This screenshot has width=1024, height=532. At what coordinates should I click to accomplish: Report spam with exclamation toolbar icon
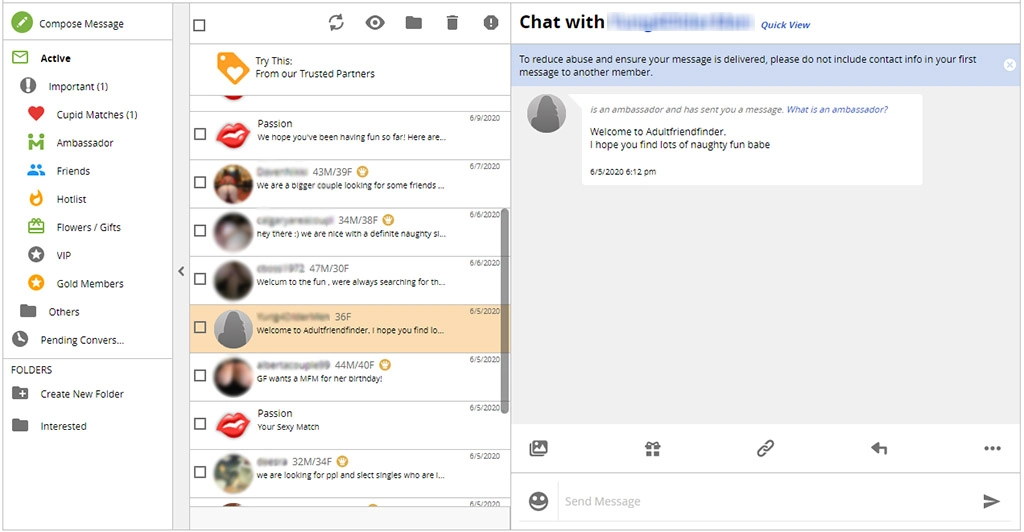pyautogui.click(x=490, y=23)
